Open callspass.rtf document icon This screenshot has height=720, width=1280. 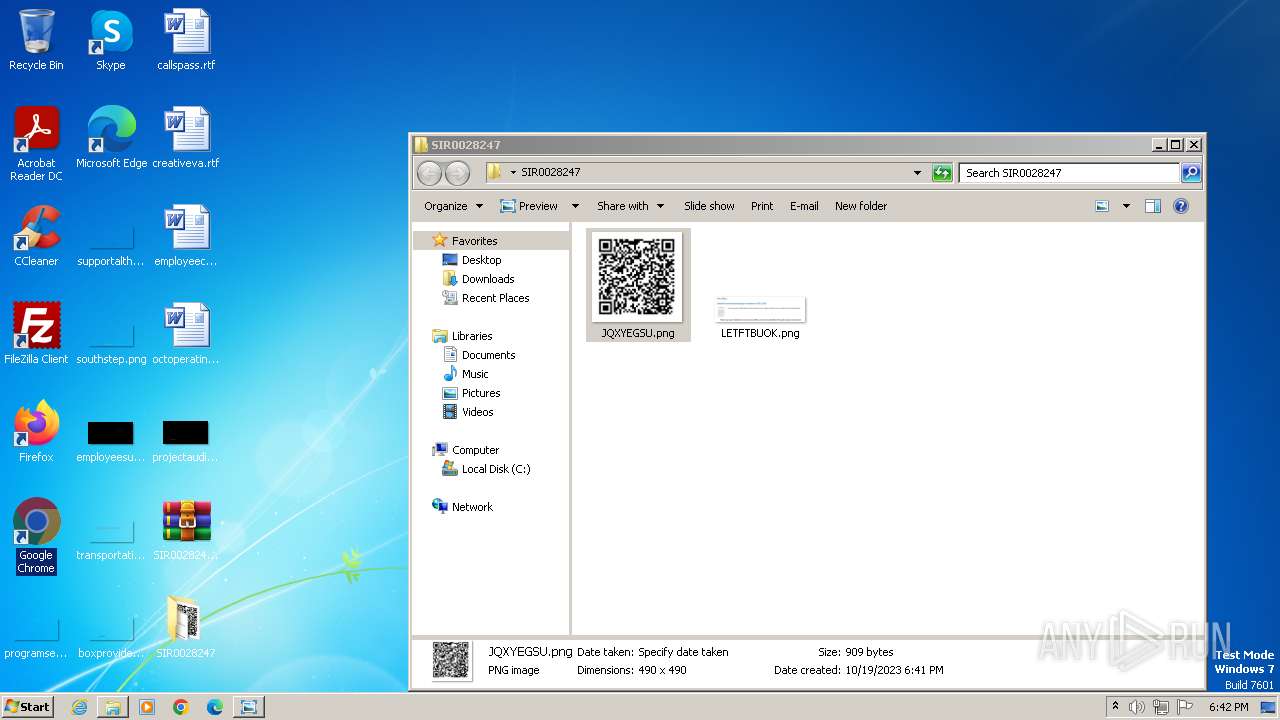click(186, 40)
